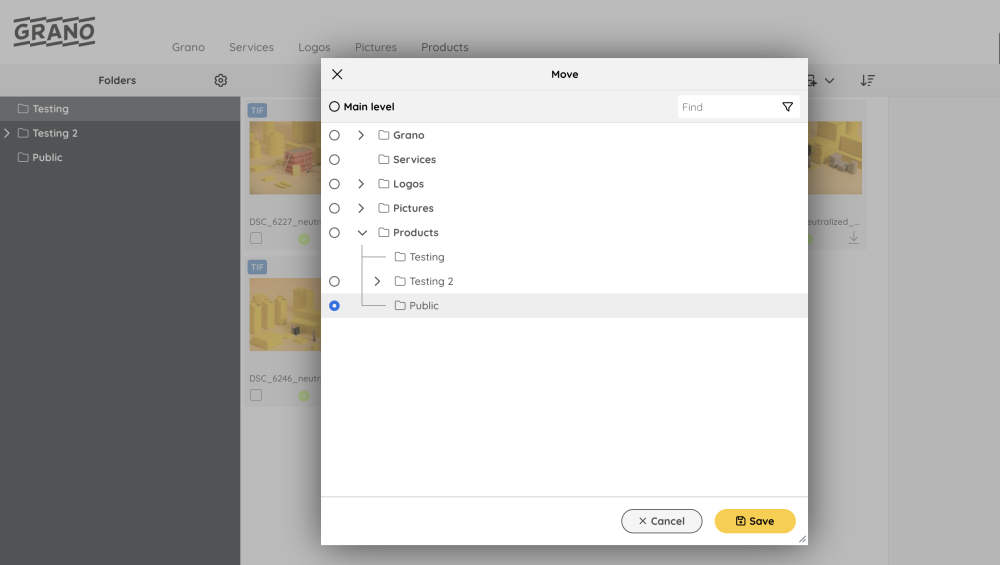Select the Grano folder radio button
The width and height of the screenshot is (1000, 565).
tap(334, 135)
